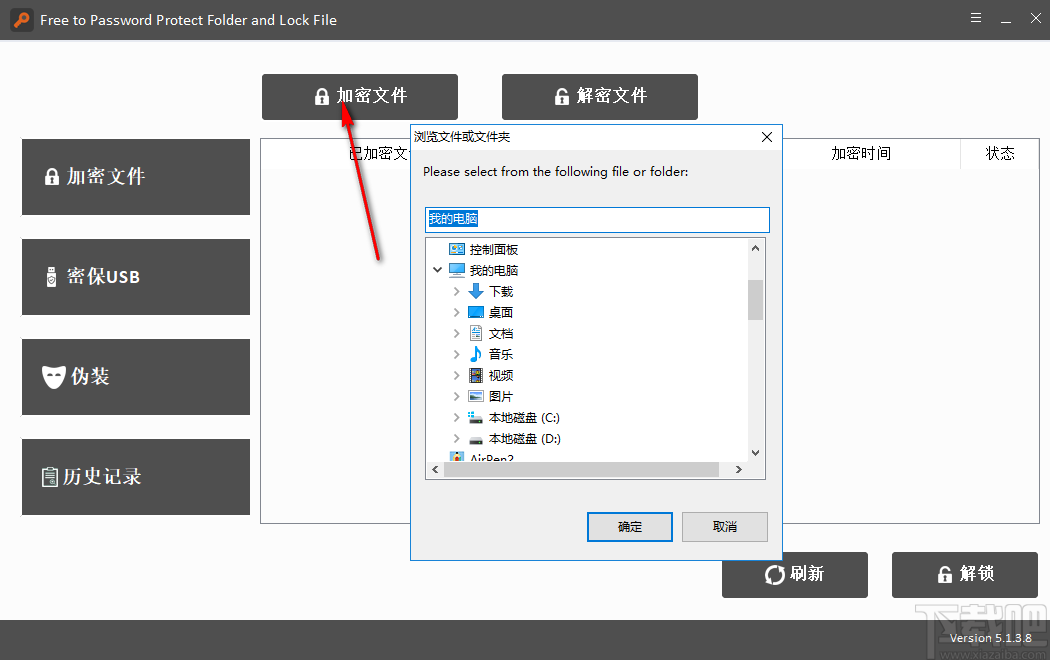Open the 历史记录 history panel
Screen dimensions: 1050x660
[x=135, y=477]
